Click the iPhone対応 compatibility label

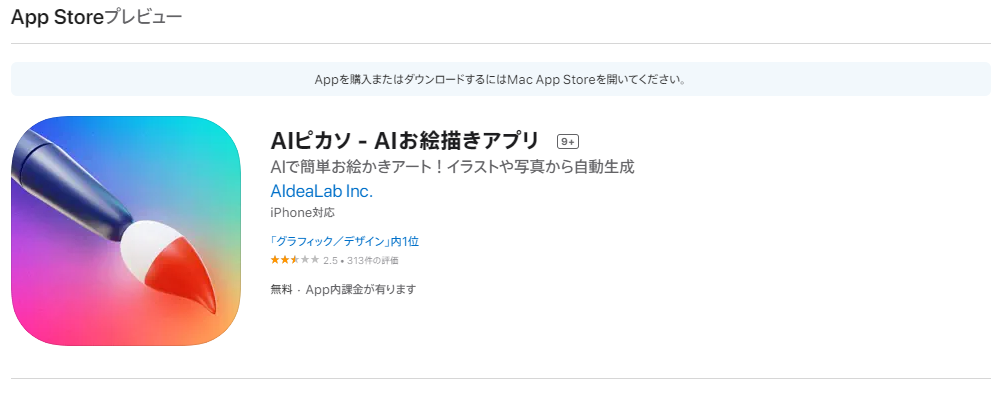(x=302, y=213)
